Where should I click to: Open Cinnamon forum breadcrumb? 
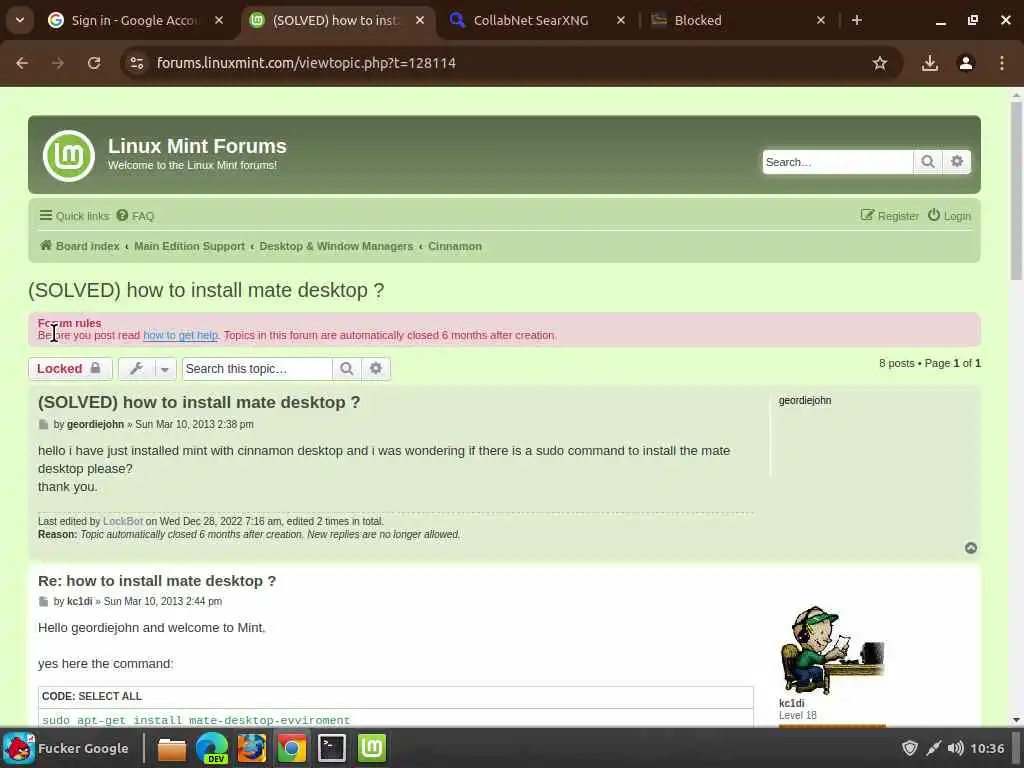tap(455, 246)
